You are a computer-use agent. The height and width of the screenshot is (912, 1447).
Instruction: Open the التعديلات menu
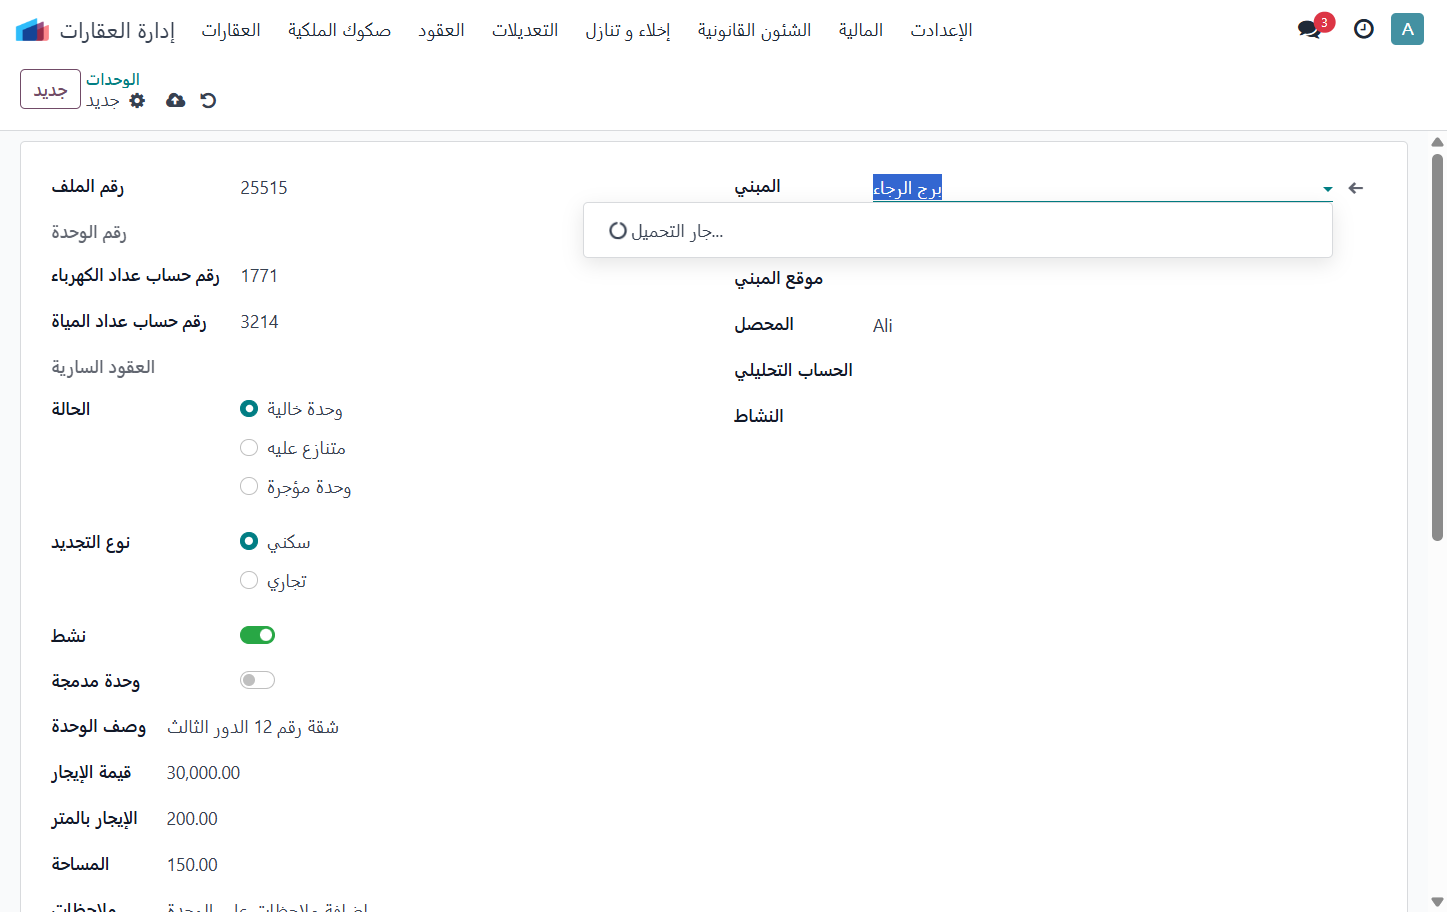(x=525, y=30)
